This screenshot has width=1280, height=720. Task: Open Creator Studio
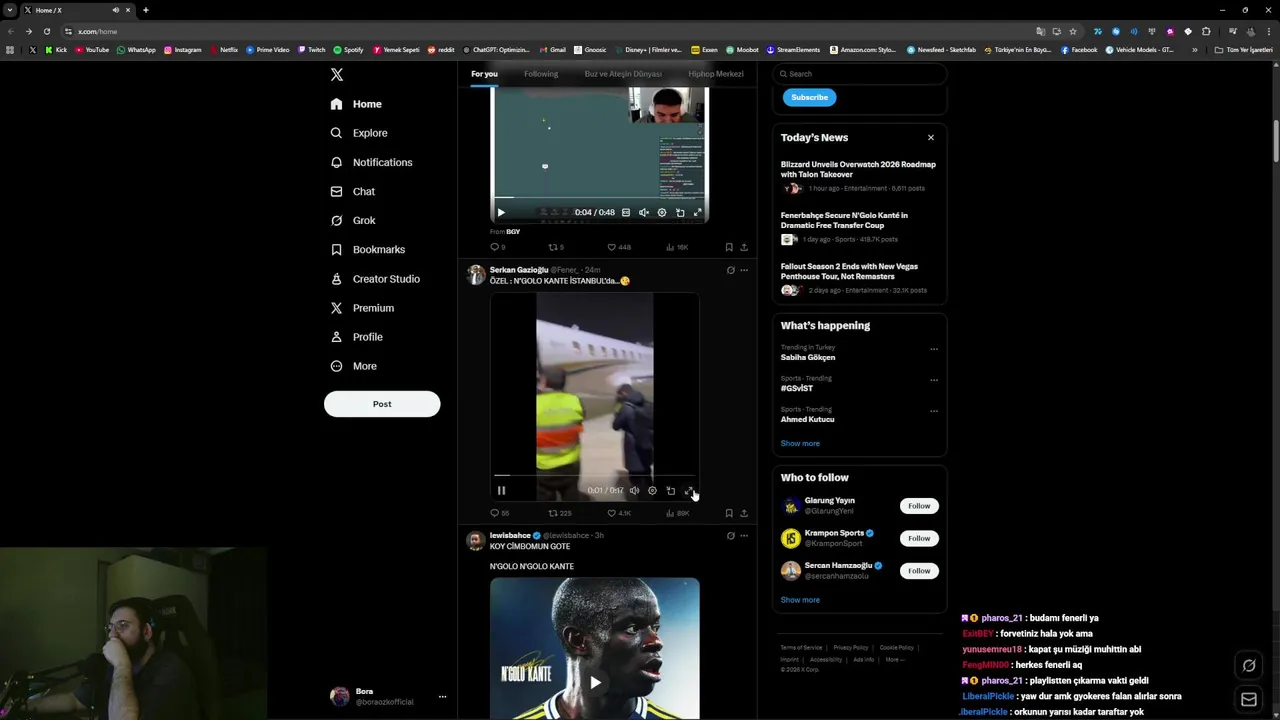point(374,279)
